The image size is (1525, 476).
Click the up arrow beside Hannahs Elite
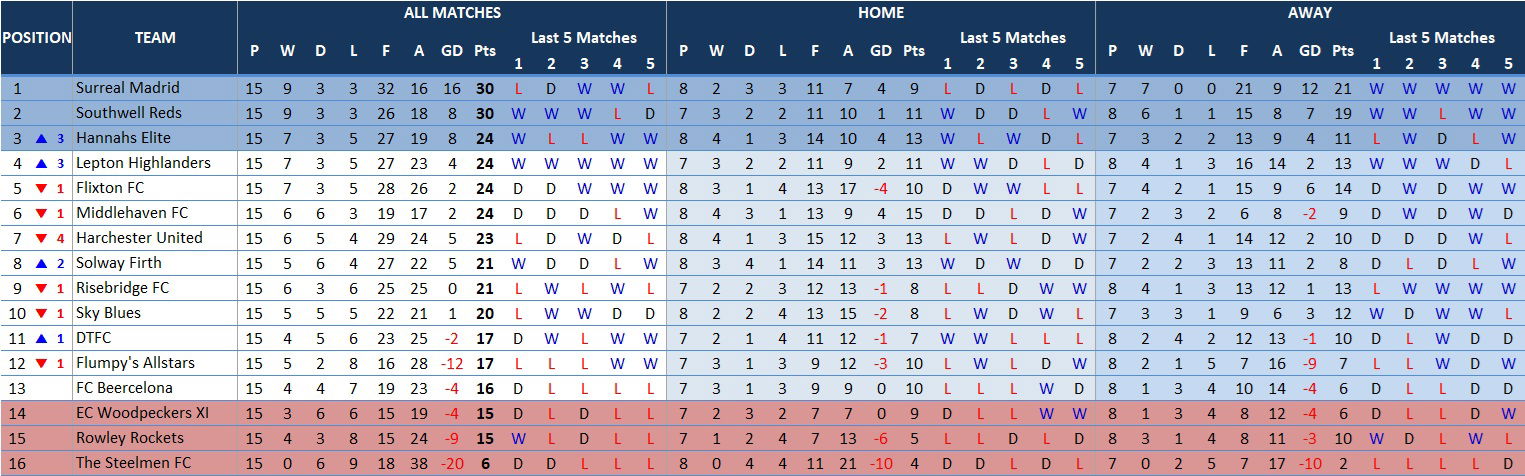click(x=42, y=138)
